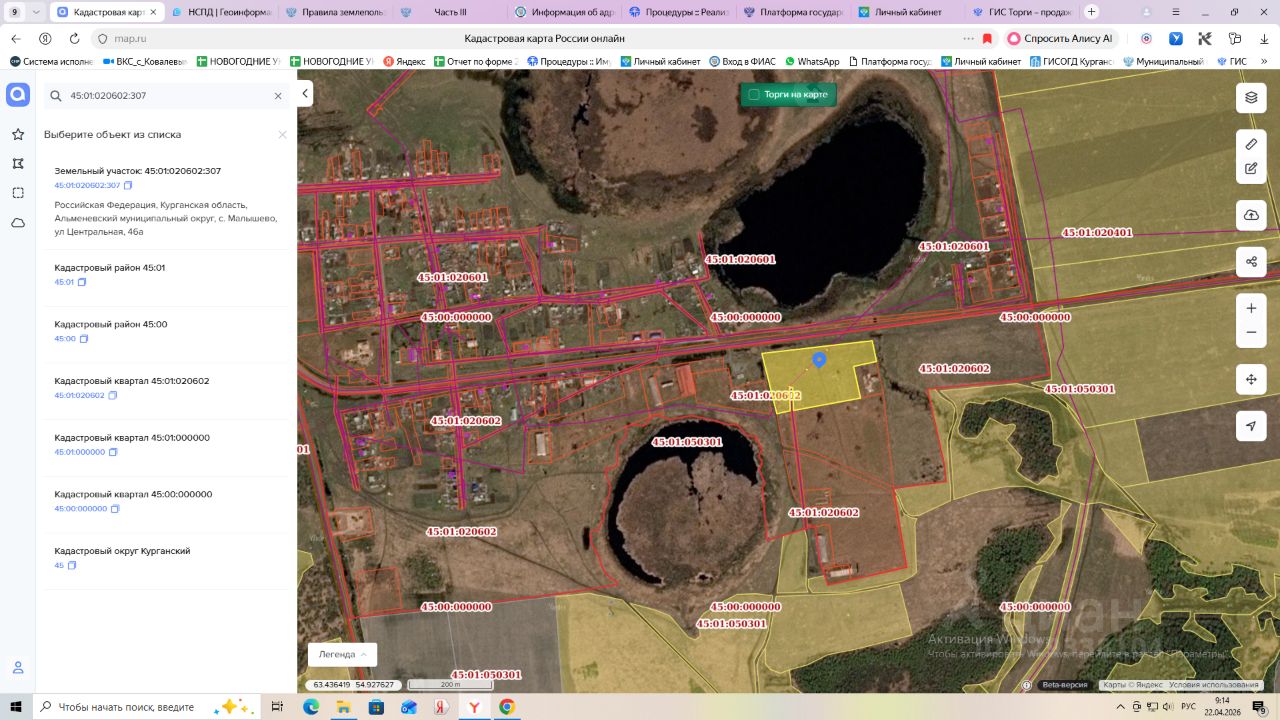
Task: Select 'Кадастровый округ Курганский' list item
Action: pyautogui.click(x=166, y=558)
